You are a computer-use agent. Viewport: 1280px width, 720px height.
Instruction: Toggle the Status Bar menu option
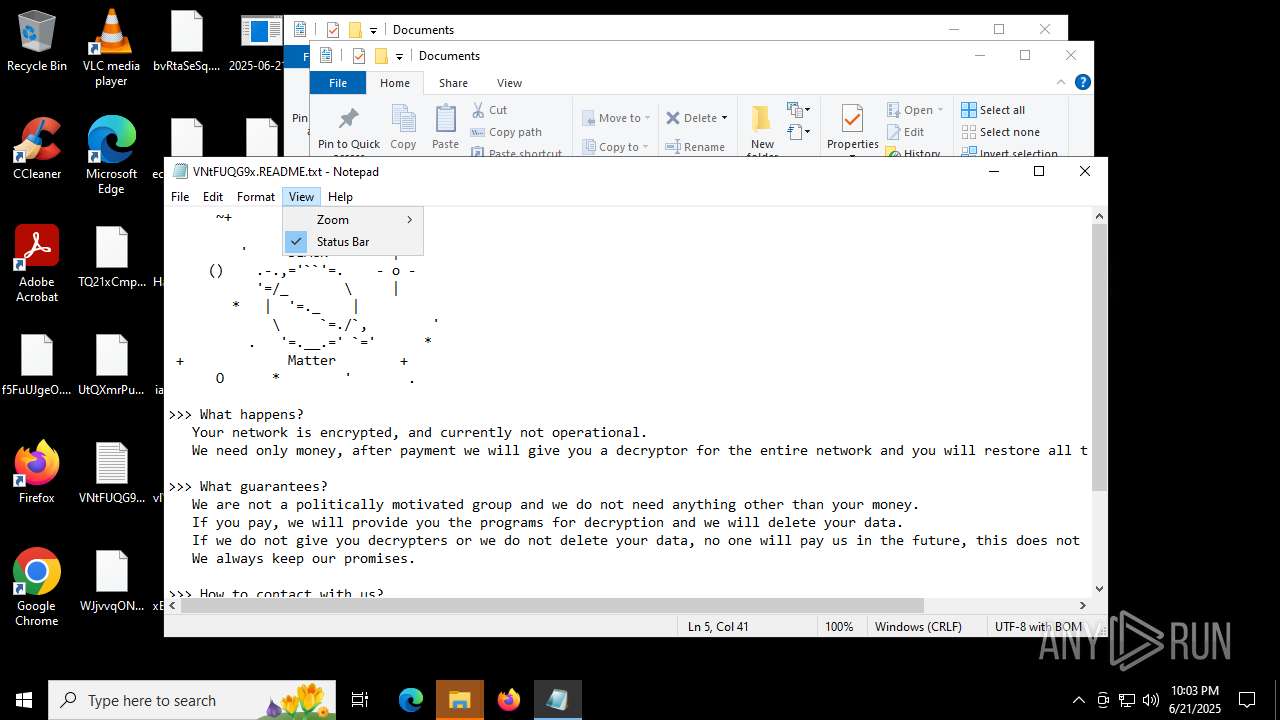point(353,242)
